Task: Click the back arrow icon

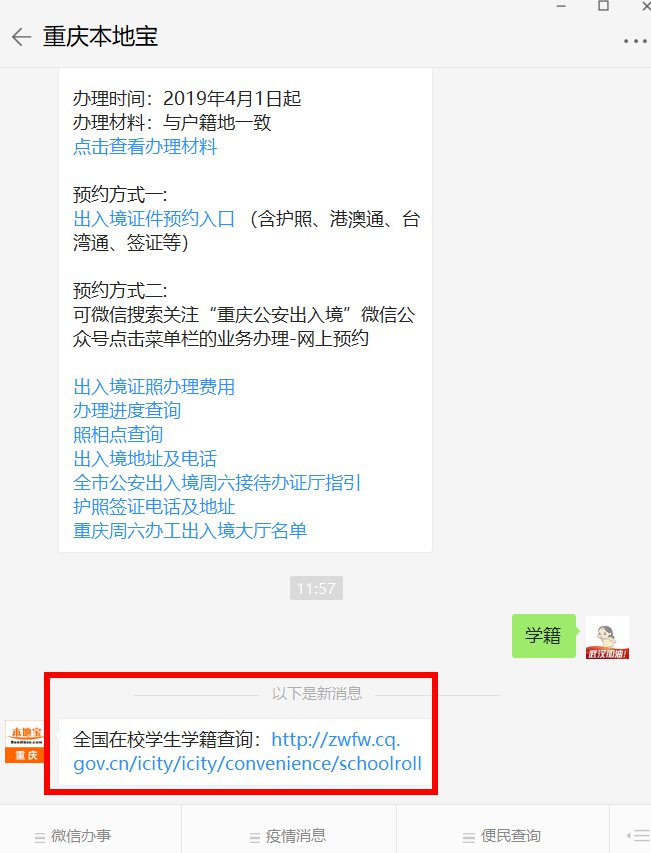Action: 21,37
